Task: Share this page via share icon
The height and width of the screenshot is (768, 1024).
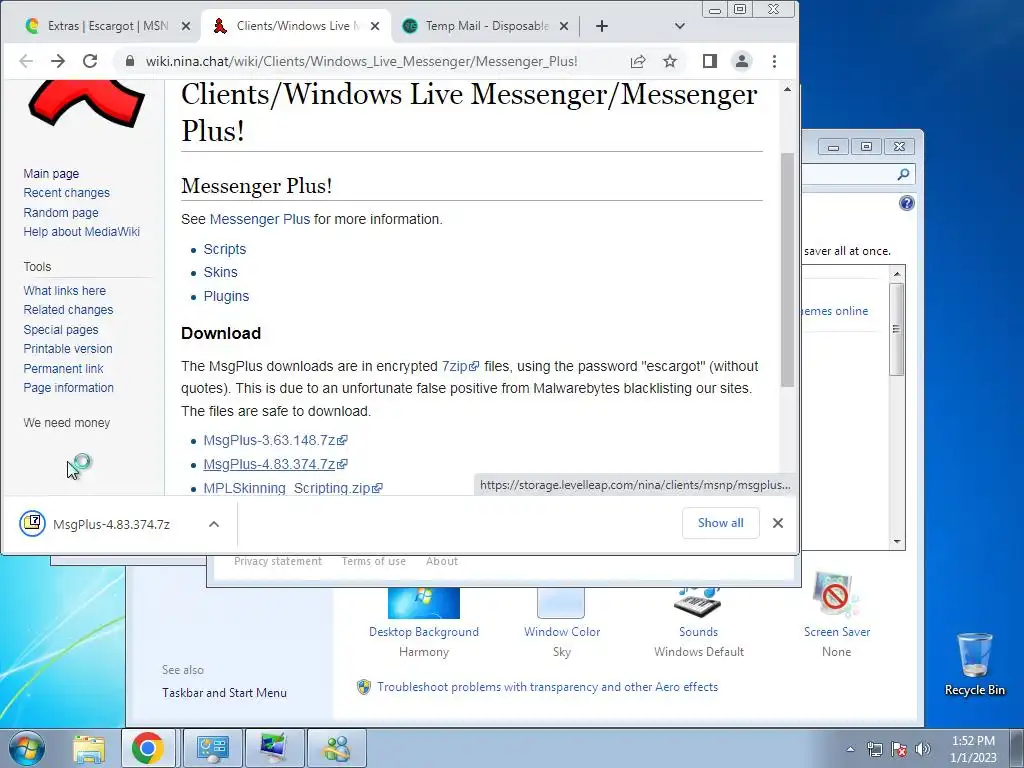Action: point(637,61)
